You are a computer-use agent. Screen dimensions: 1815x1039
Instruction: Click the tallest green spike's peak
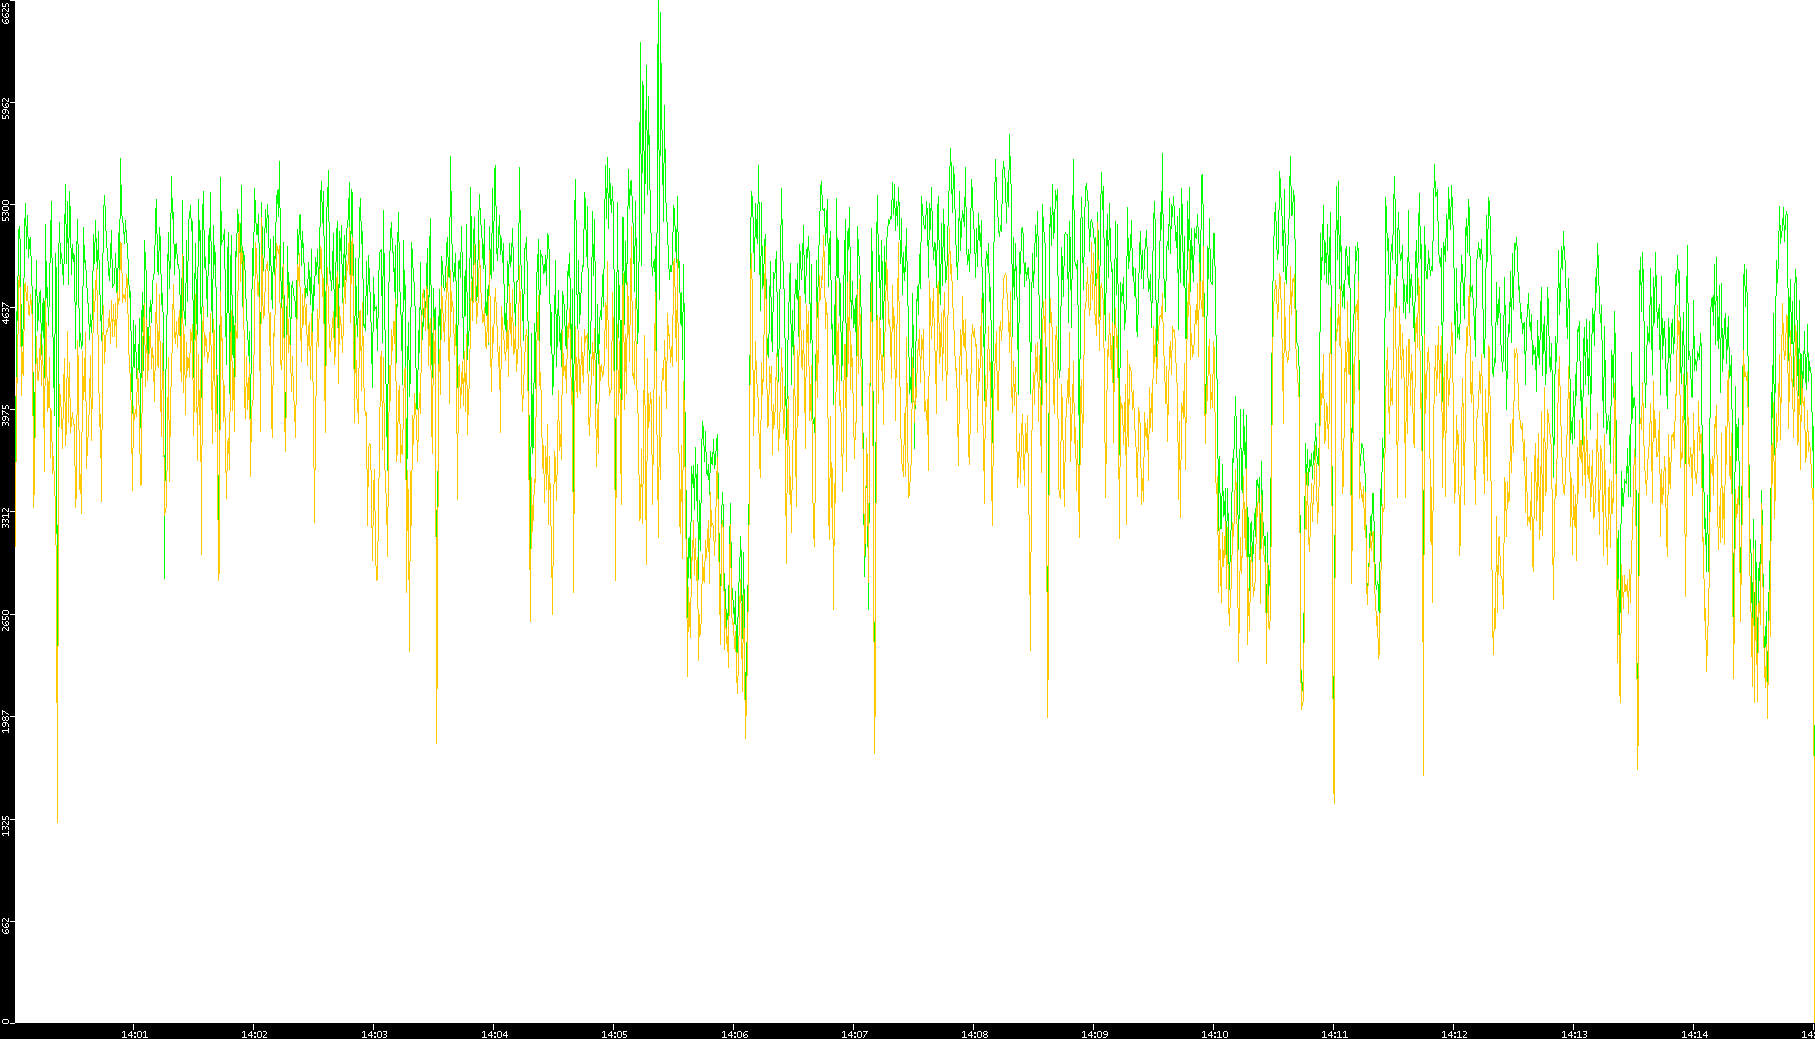(x=659, y=3)
